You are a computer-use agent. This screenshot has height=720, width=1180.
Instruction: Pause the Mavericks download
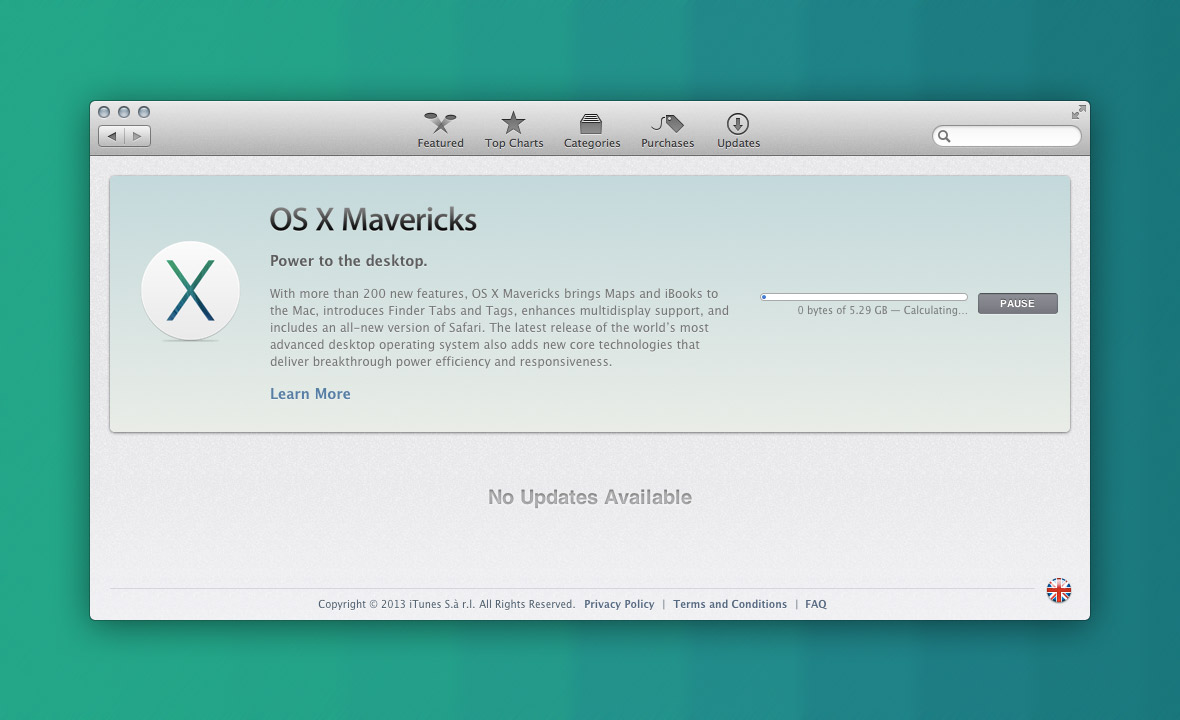[1017, 303]
